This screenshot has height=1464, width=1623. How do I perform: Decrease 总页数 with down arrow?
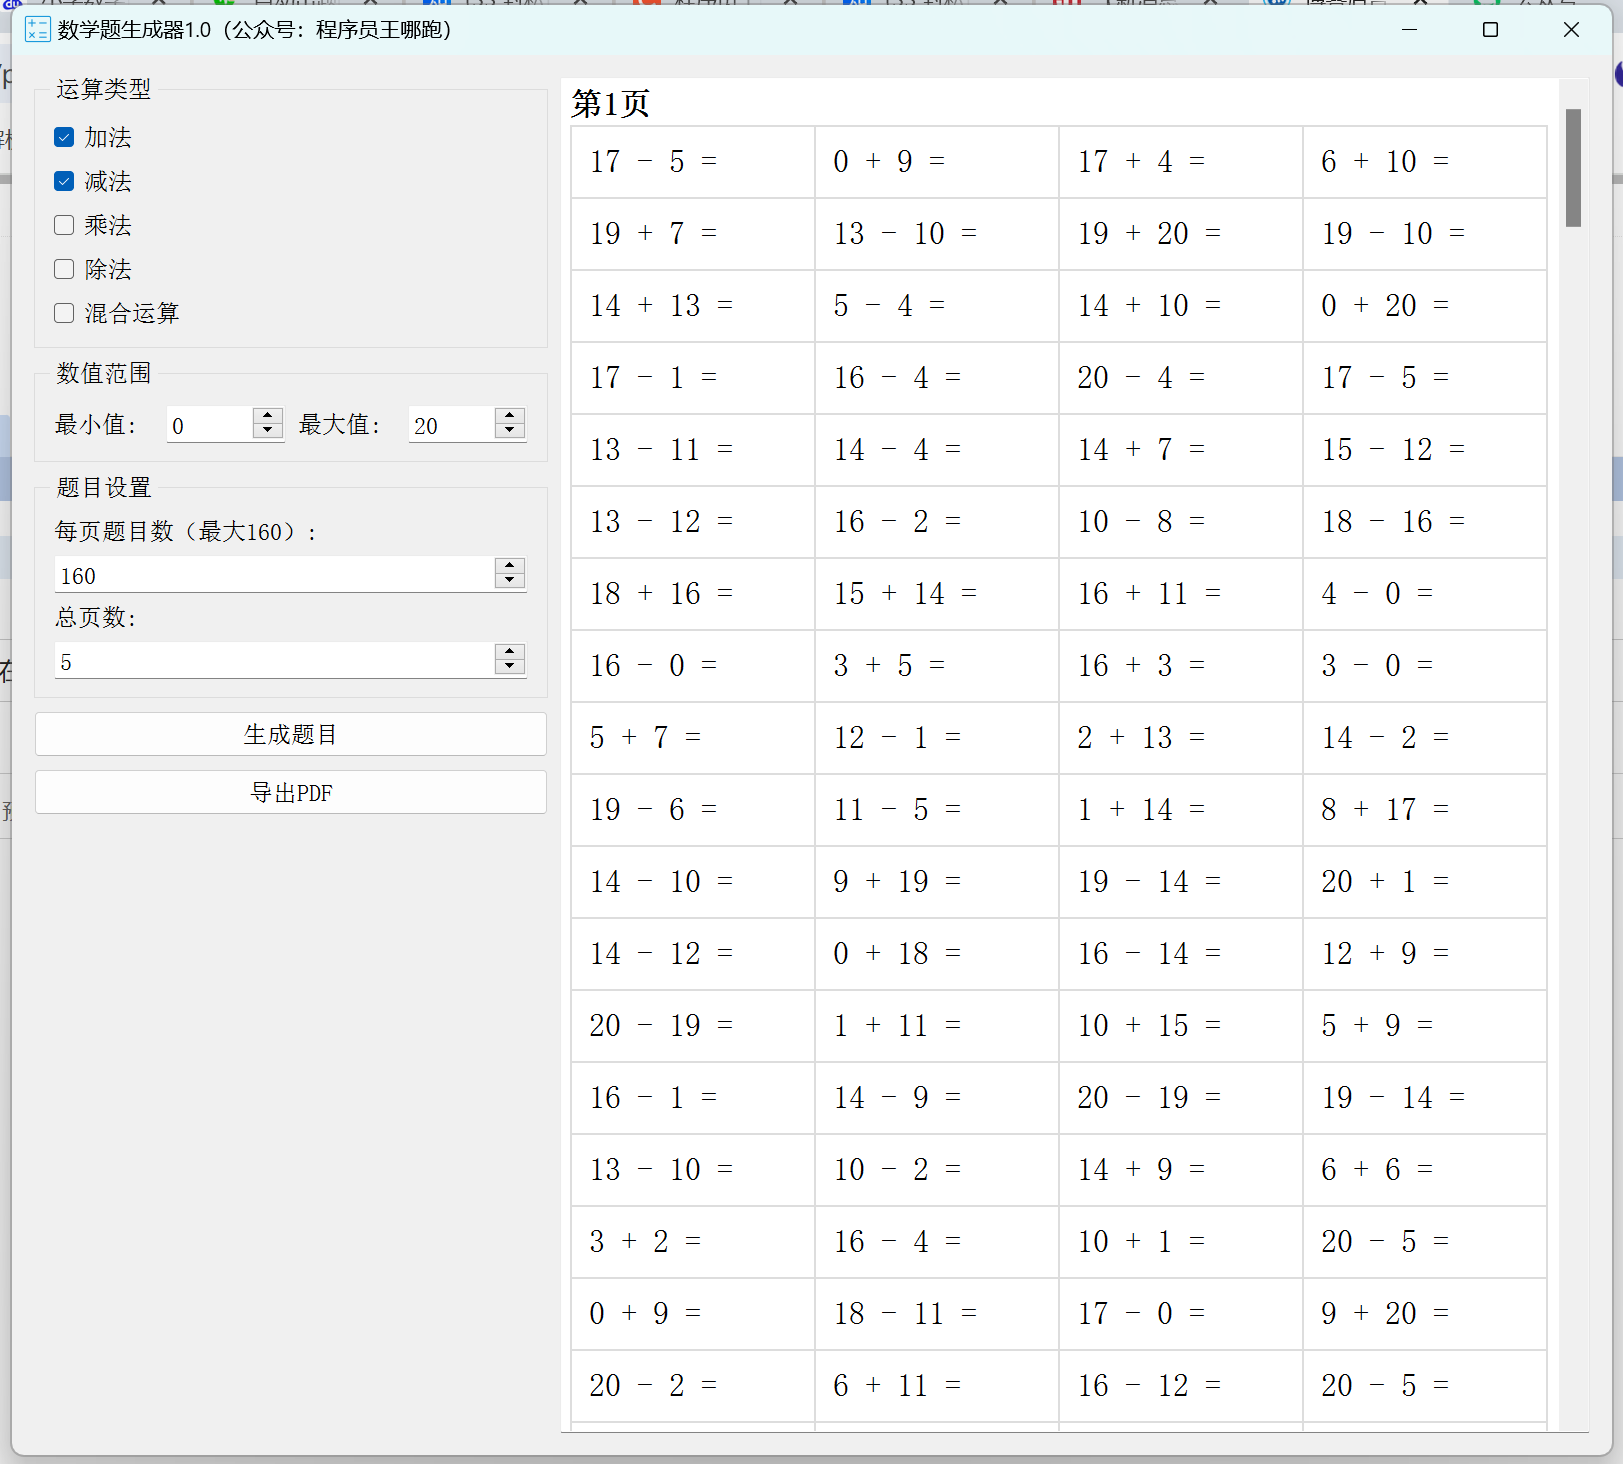coord(510,667)
